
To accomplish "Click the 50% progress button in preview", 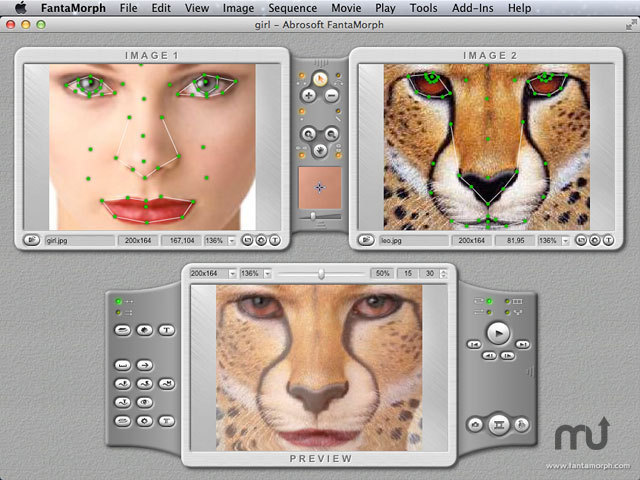I will [381, 273].
